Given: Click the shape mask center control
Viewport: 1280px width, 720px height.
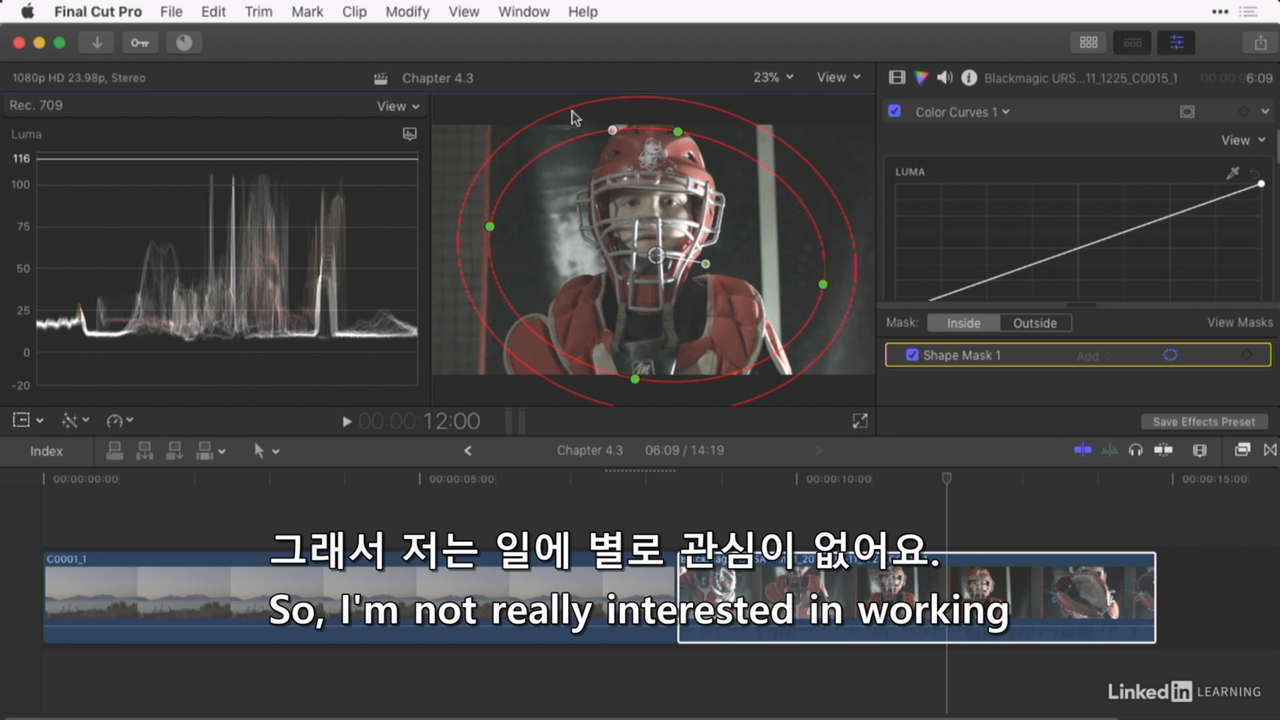Looking at the screenshot, I should (x=656, y=256).
